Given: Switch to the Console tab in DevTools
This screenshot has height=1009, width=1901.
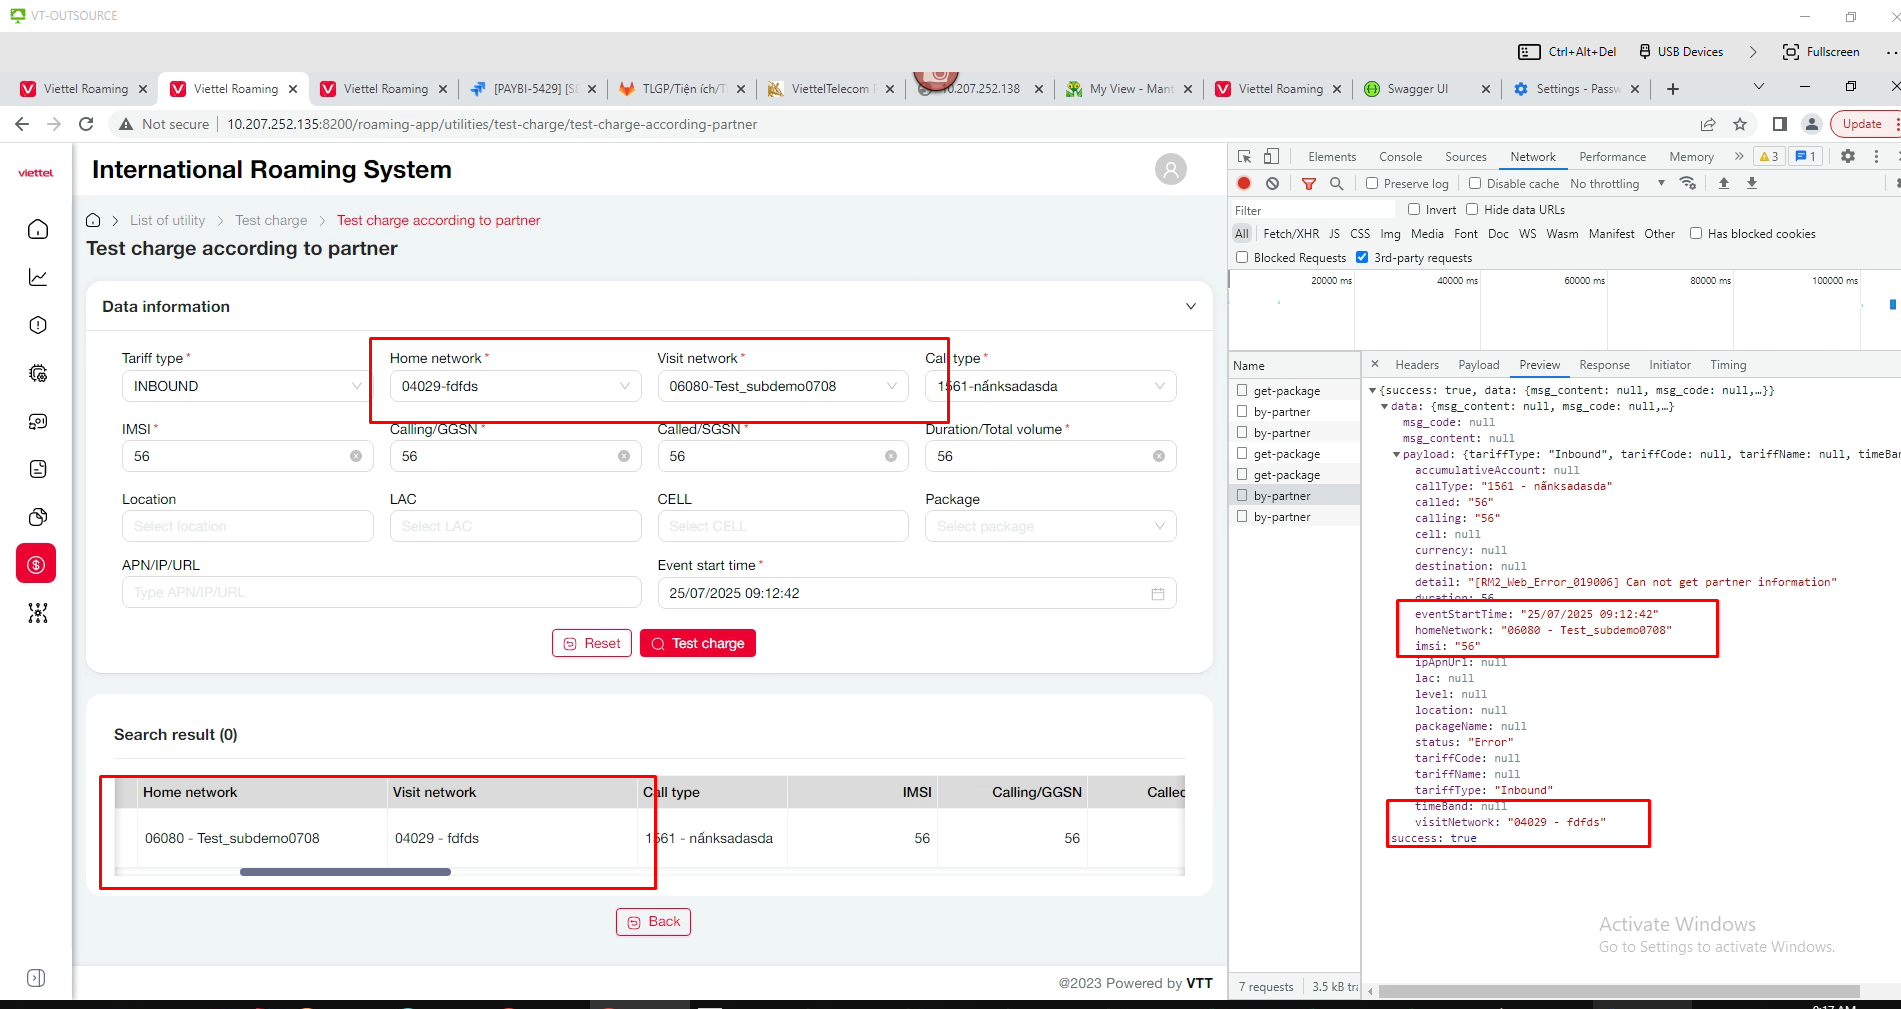Looking at the screenshot, I should pos(1399,157).
